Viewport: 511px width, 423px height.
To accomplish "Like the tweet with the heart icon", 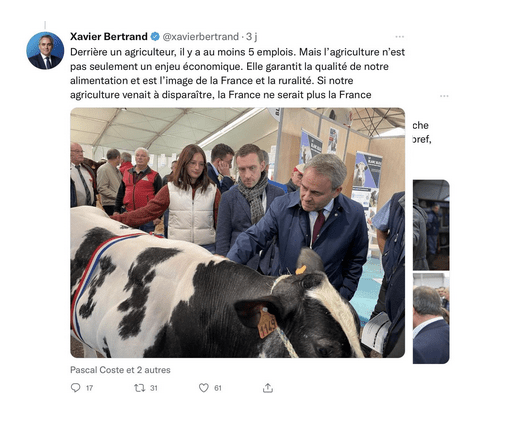I will [204, 388].
